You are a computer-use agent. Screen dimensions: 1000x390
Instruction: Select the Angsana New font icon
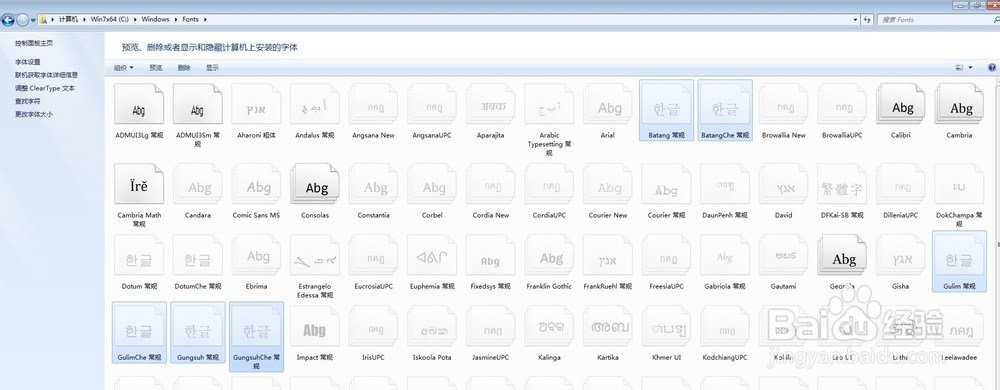tap(374, 105)
